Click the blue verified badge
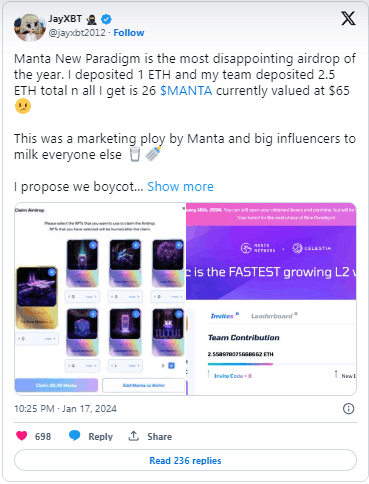The width and height of the screenshot is (369, 484). [106, 20]
